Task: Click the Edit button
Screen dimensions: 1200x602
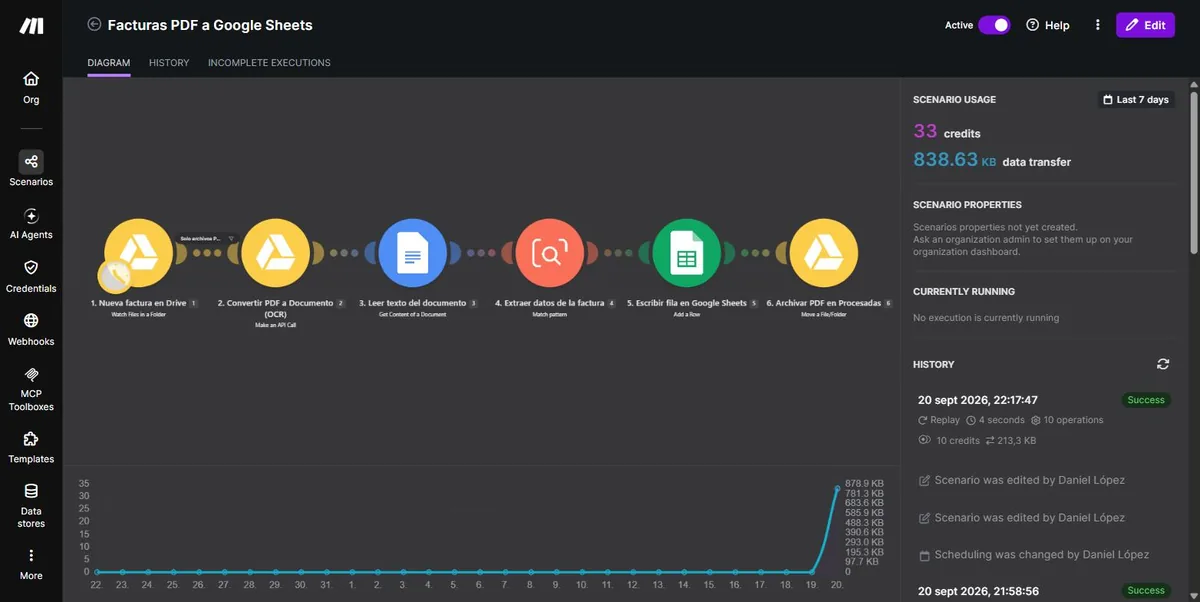Action: (1145, 25)
